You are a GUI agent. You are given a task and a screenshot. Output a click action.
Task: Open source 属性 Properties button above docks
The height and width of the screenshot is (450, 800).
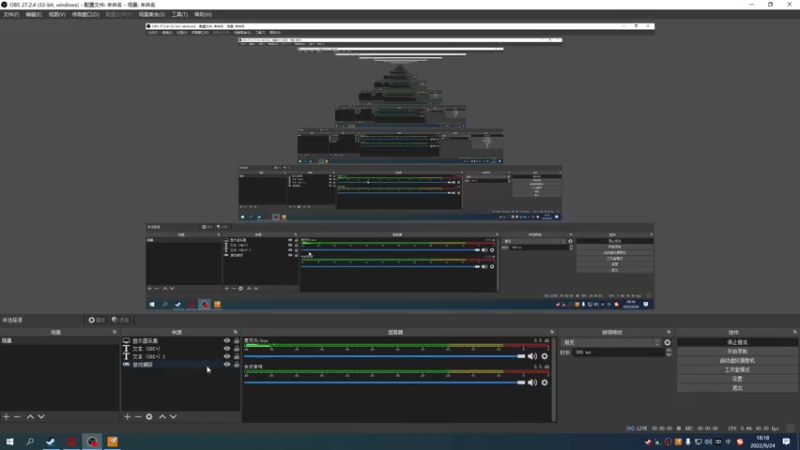(x=96, y=320)
